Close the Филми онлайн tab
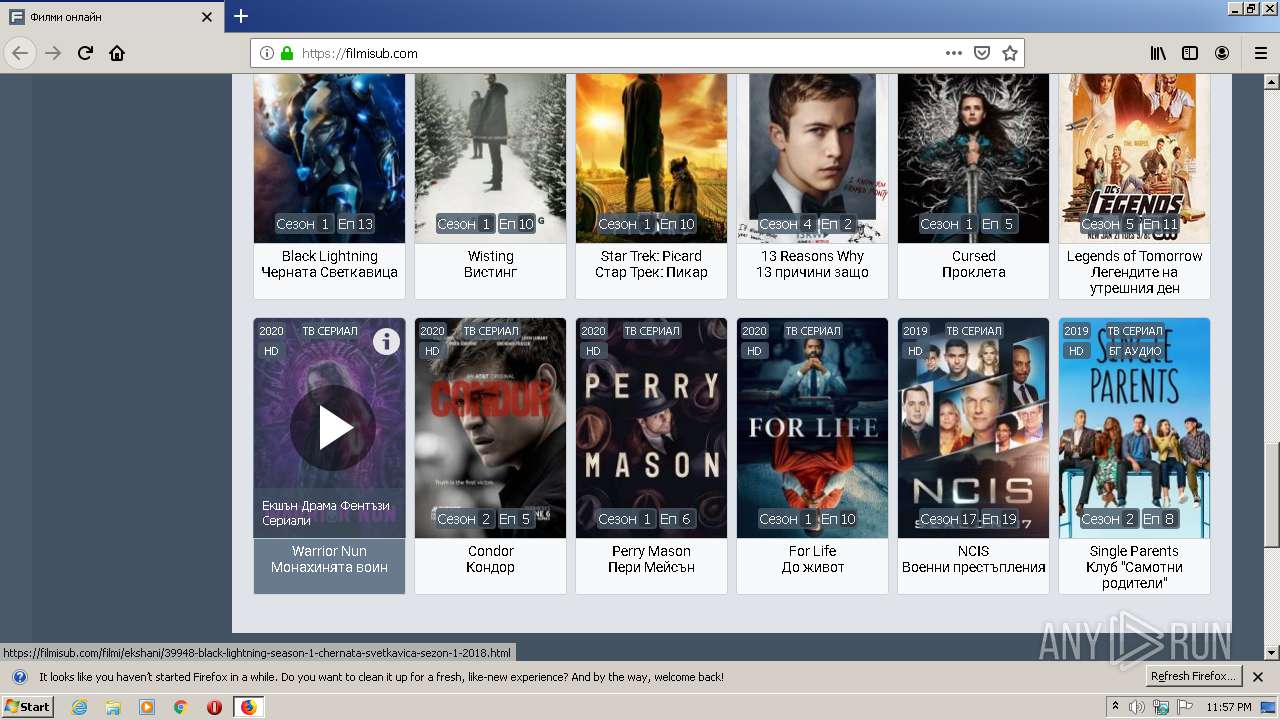Image resolution: width=1280 pixels, height=720 pixels. [x=207, y=17]
